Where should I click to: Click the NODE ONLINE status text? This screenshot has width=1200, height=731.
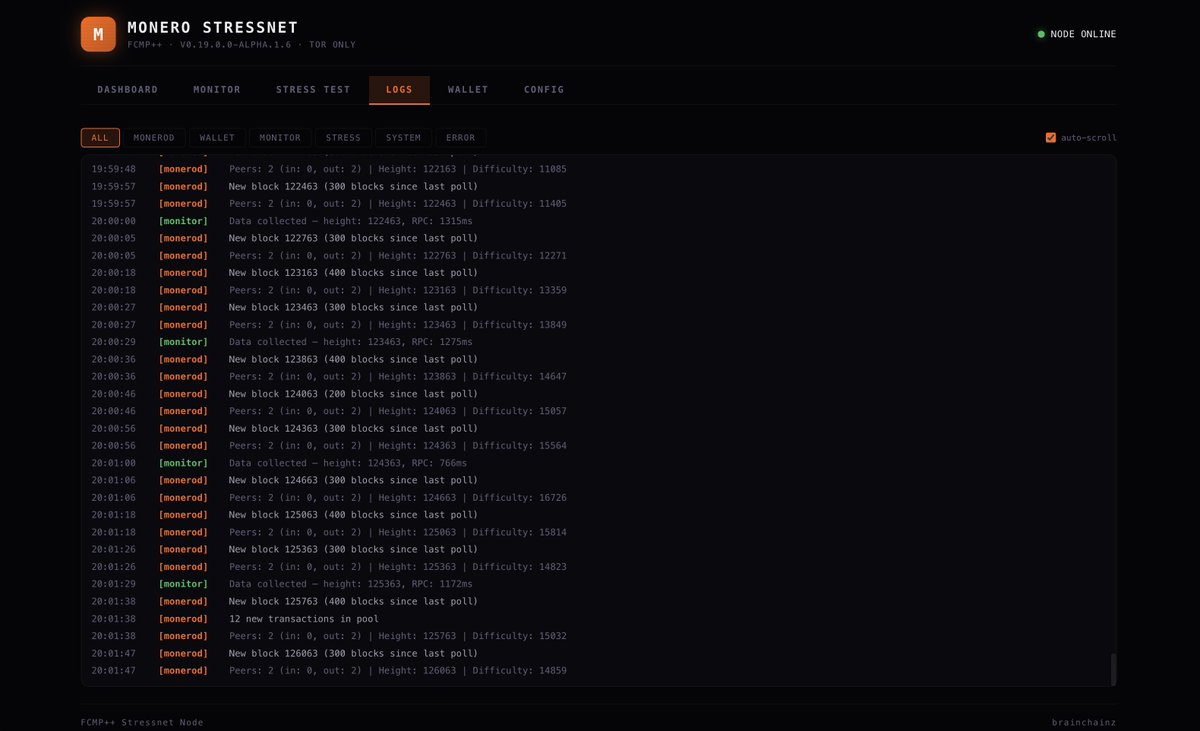coord(1083,34)
